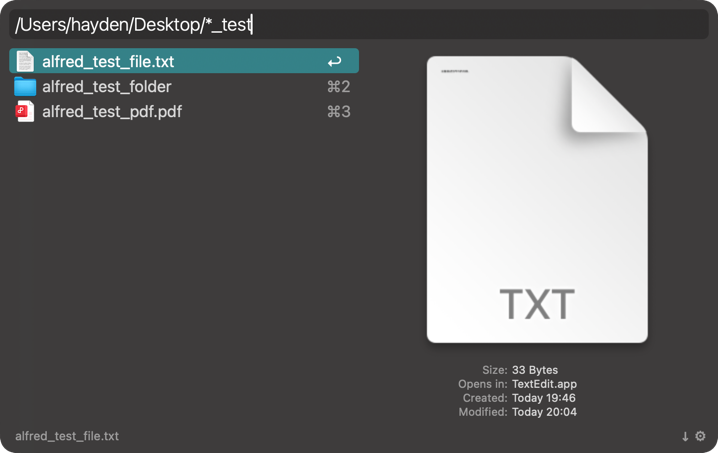Click the Created time Today 19:46
Screen dimensions: 718x453
coord(544,398)
